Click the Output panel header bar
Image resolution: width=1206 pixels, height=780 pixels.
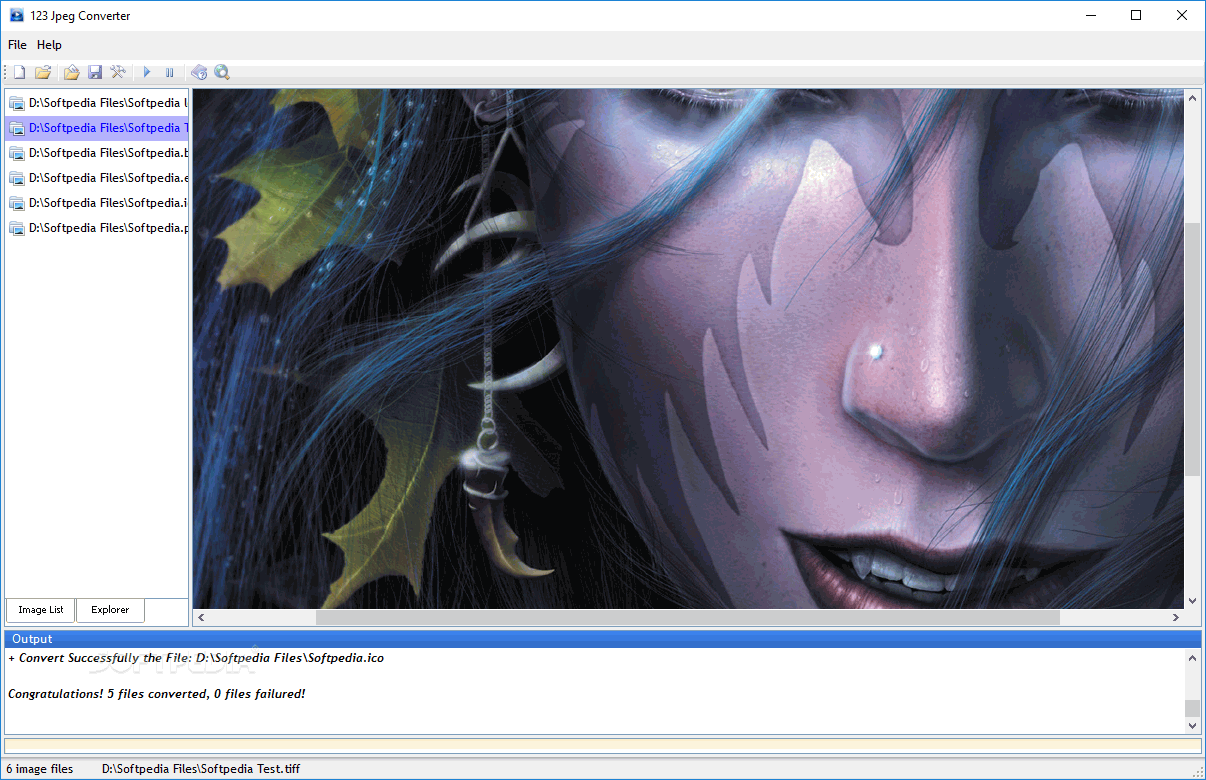click(603, 639)
